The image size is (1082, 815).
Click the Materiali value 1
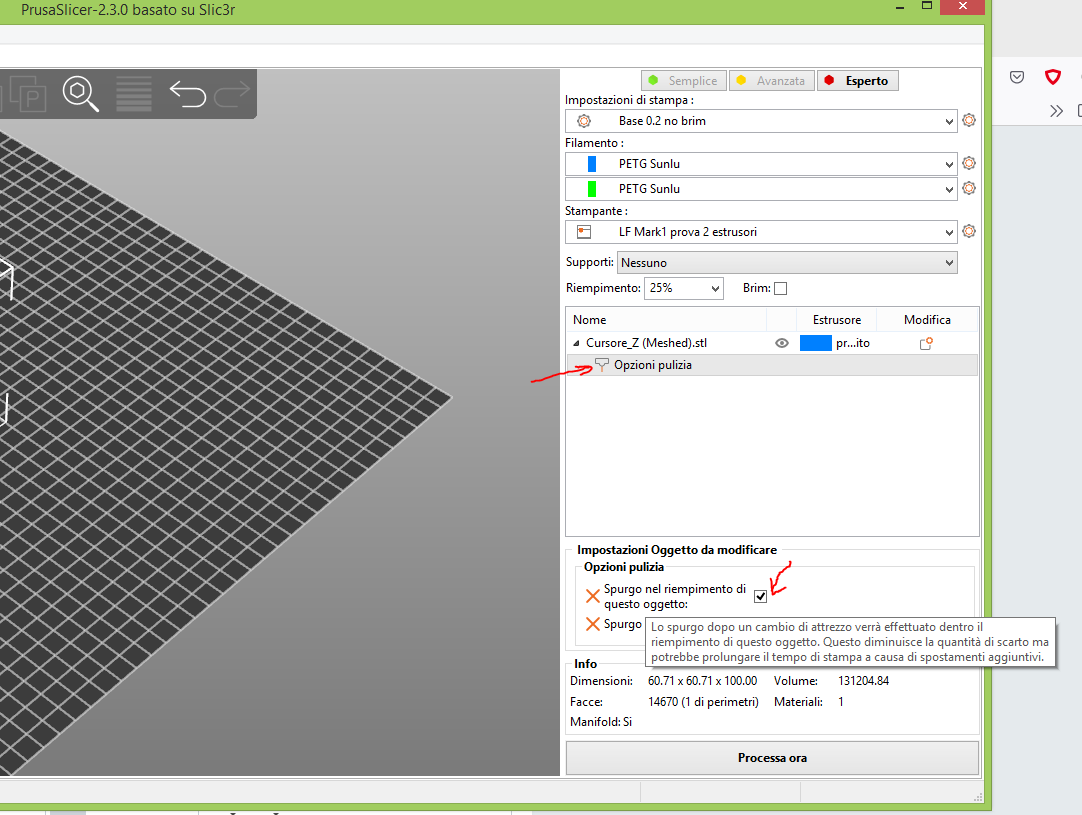840,702
